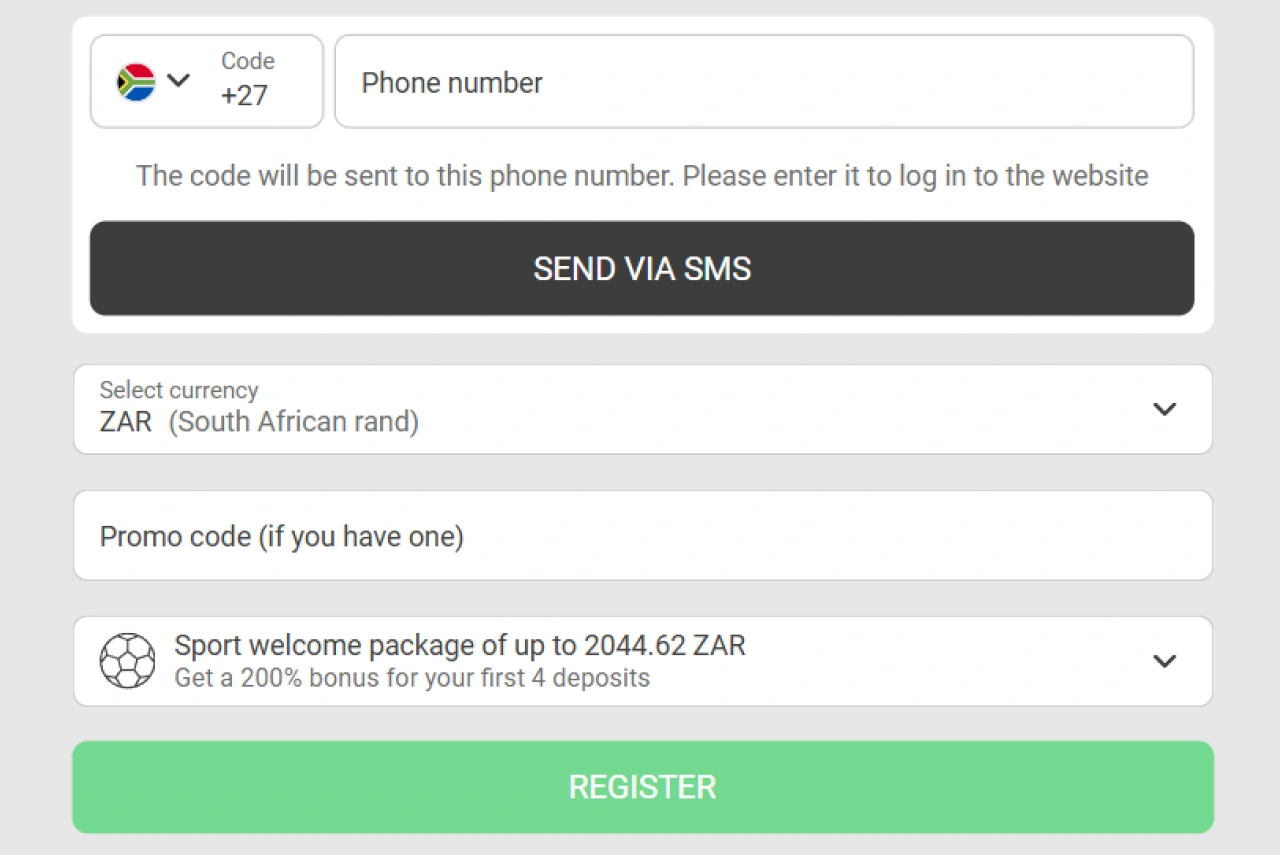The height and width of the screenshot is (855, 1280).
Task: Click the SMS code instruction text
Action: pos(642,175)
